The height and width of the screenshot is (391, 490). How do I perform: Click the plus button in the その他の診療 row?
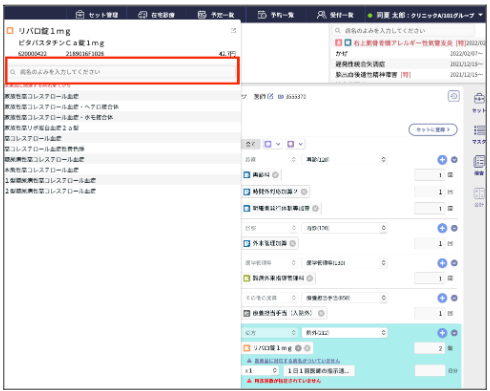[442, 298]
